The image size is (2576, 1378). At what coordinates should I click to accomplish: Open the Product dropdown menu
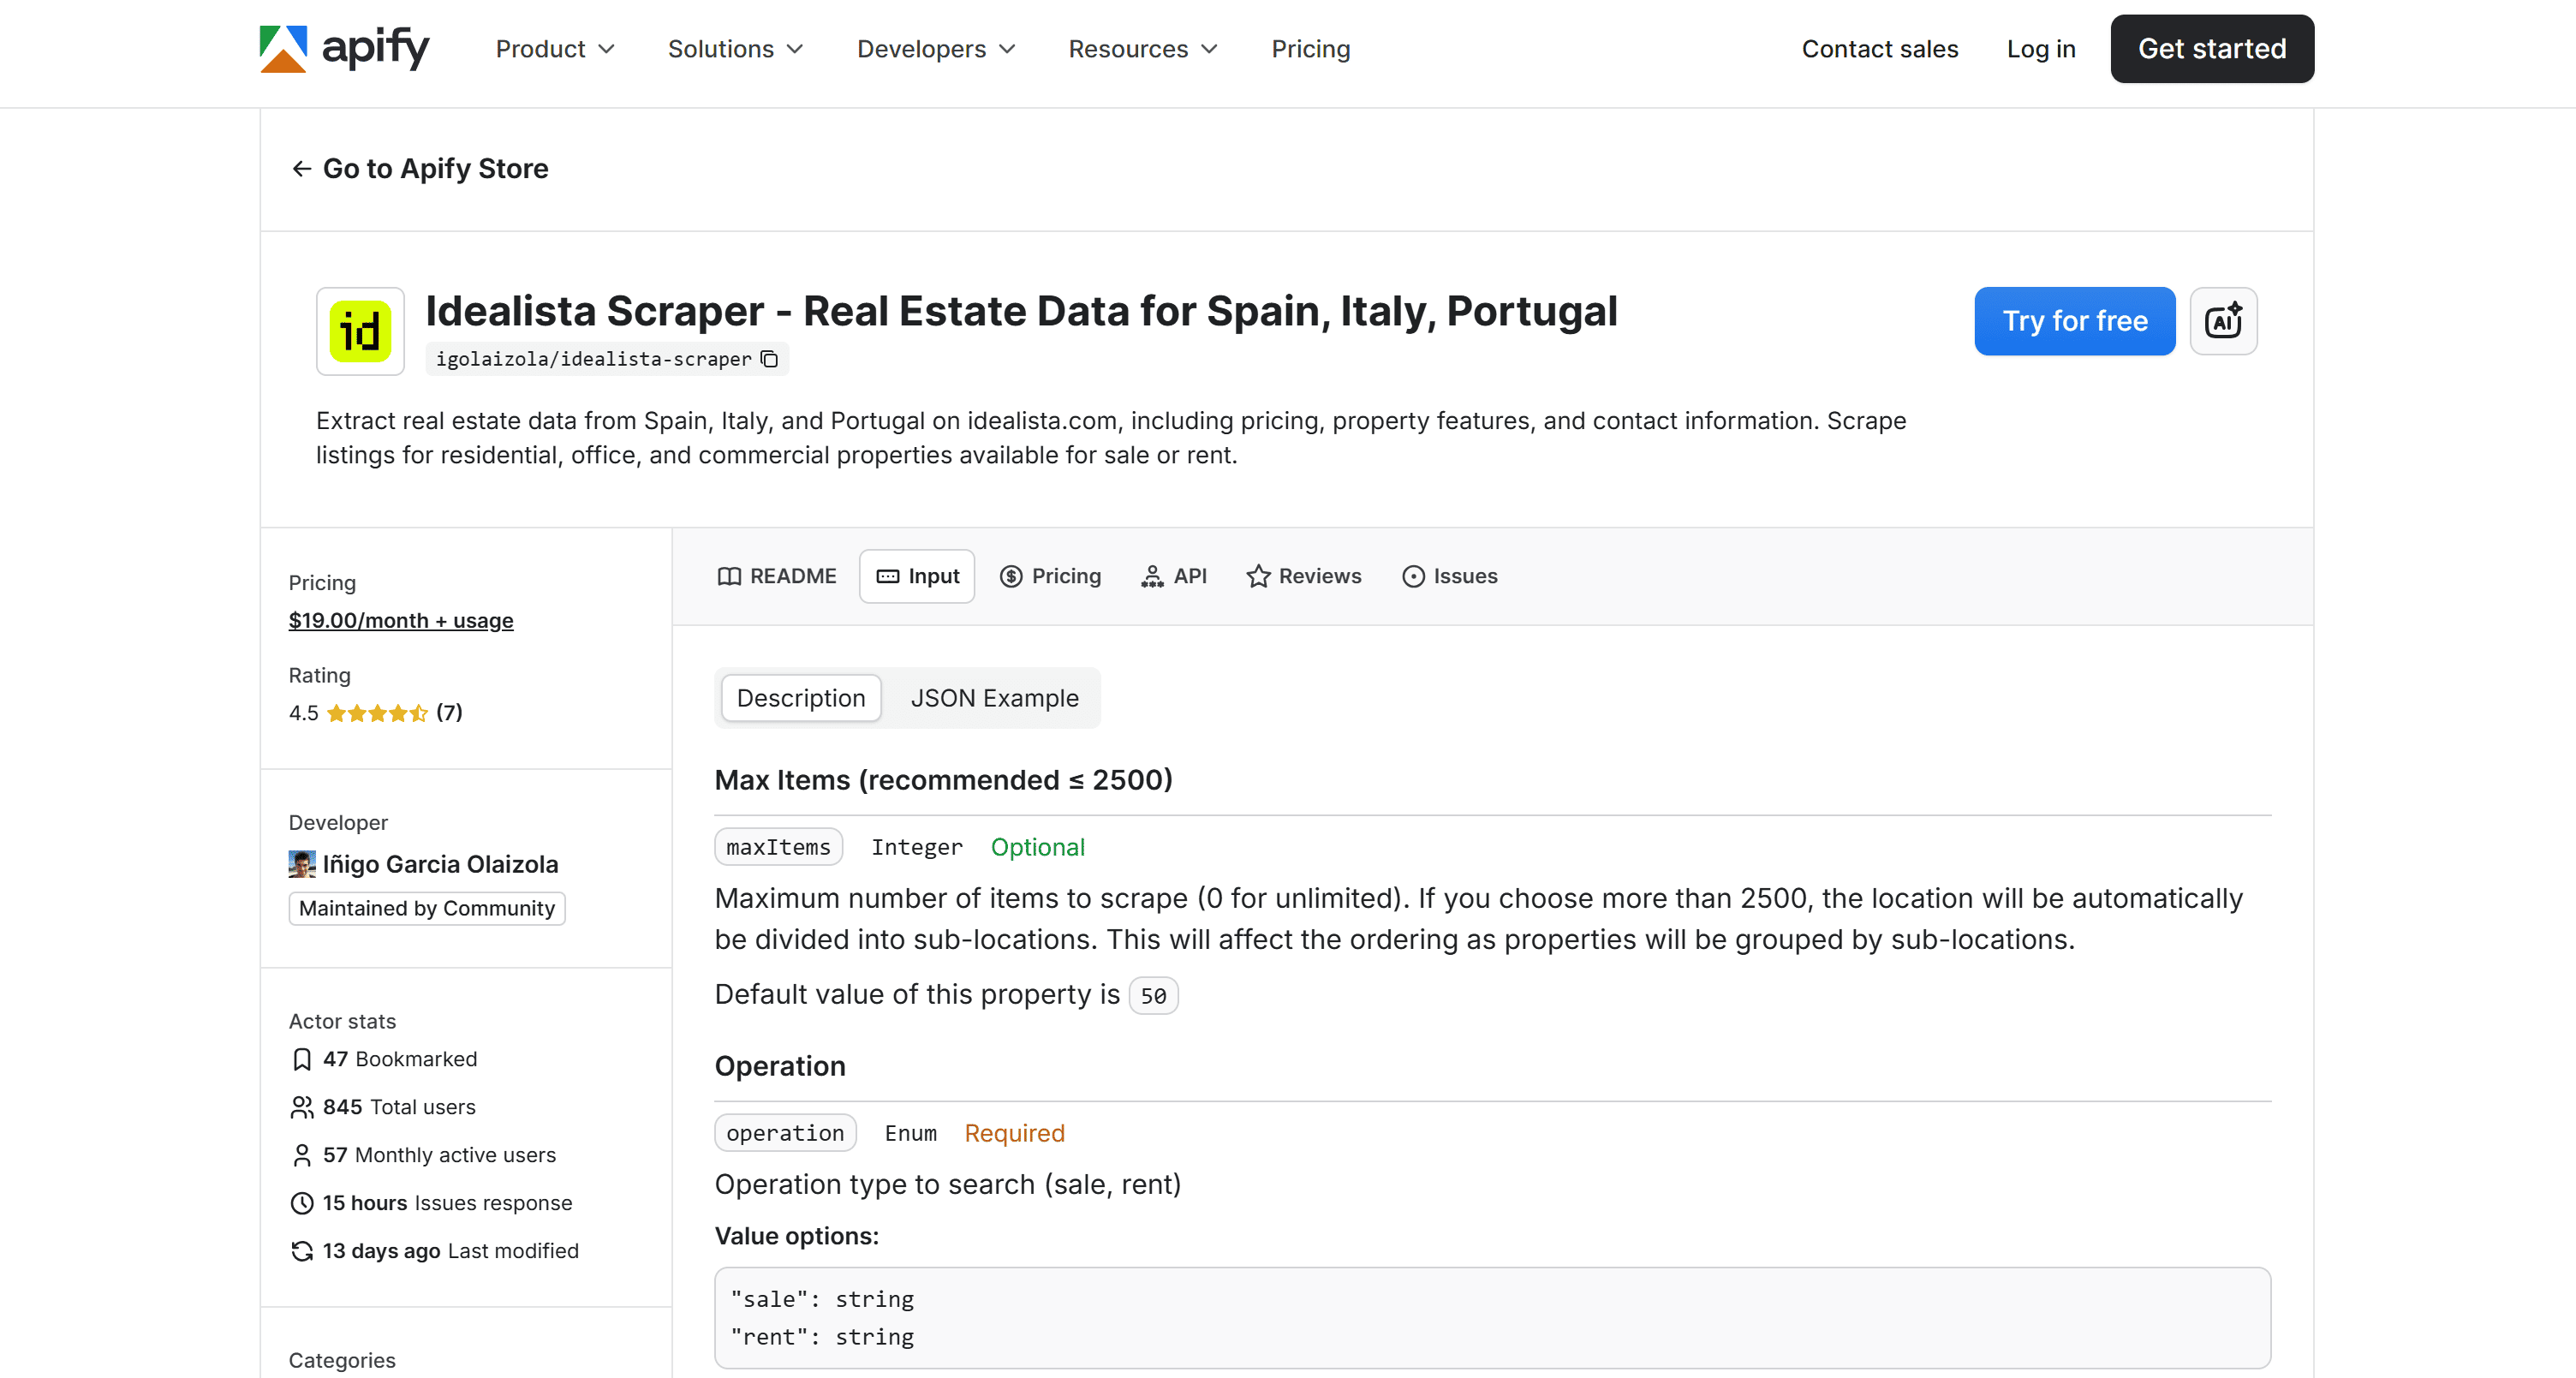point(554,48)
